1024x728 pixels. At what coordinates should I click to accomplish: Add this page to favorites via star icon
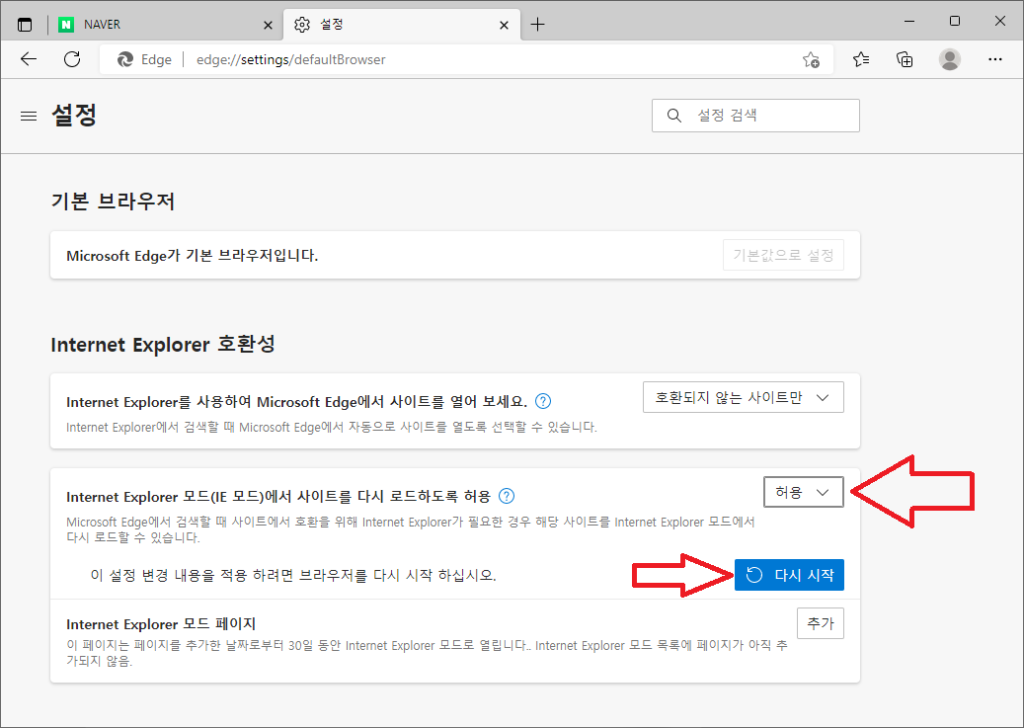tap(812, 59)
